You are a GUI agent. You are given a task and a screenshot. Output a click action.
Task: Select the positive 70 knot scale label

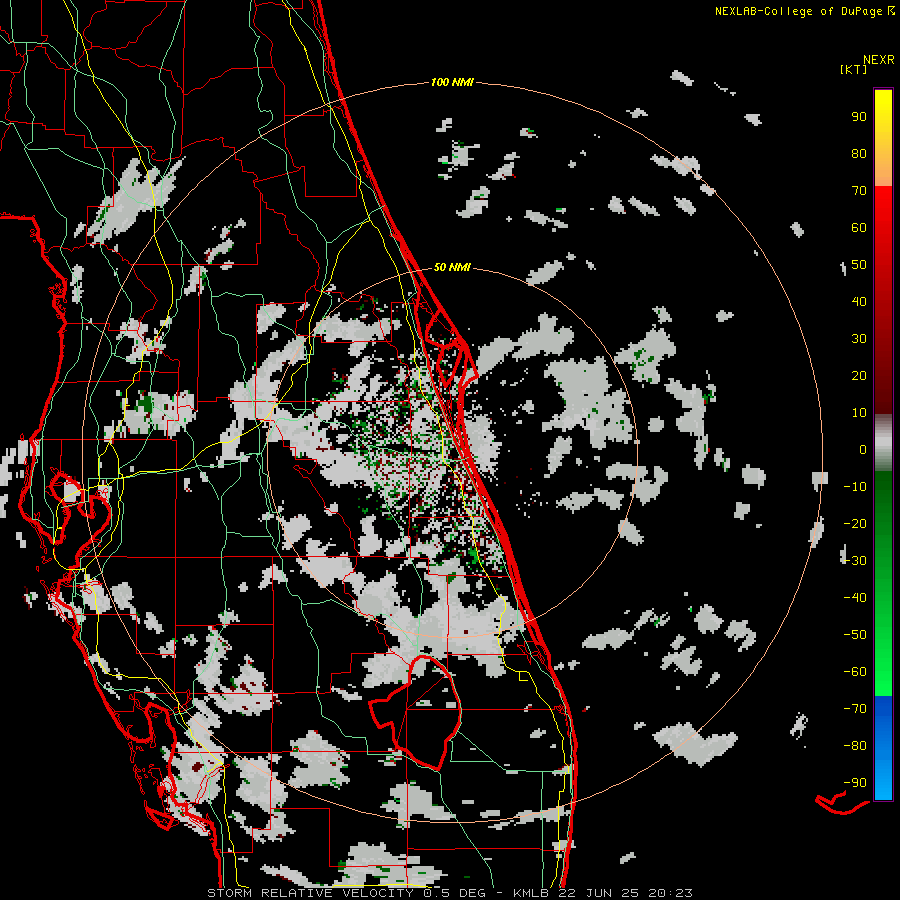tap(859, 191)
